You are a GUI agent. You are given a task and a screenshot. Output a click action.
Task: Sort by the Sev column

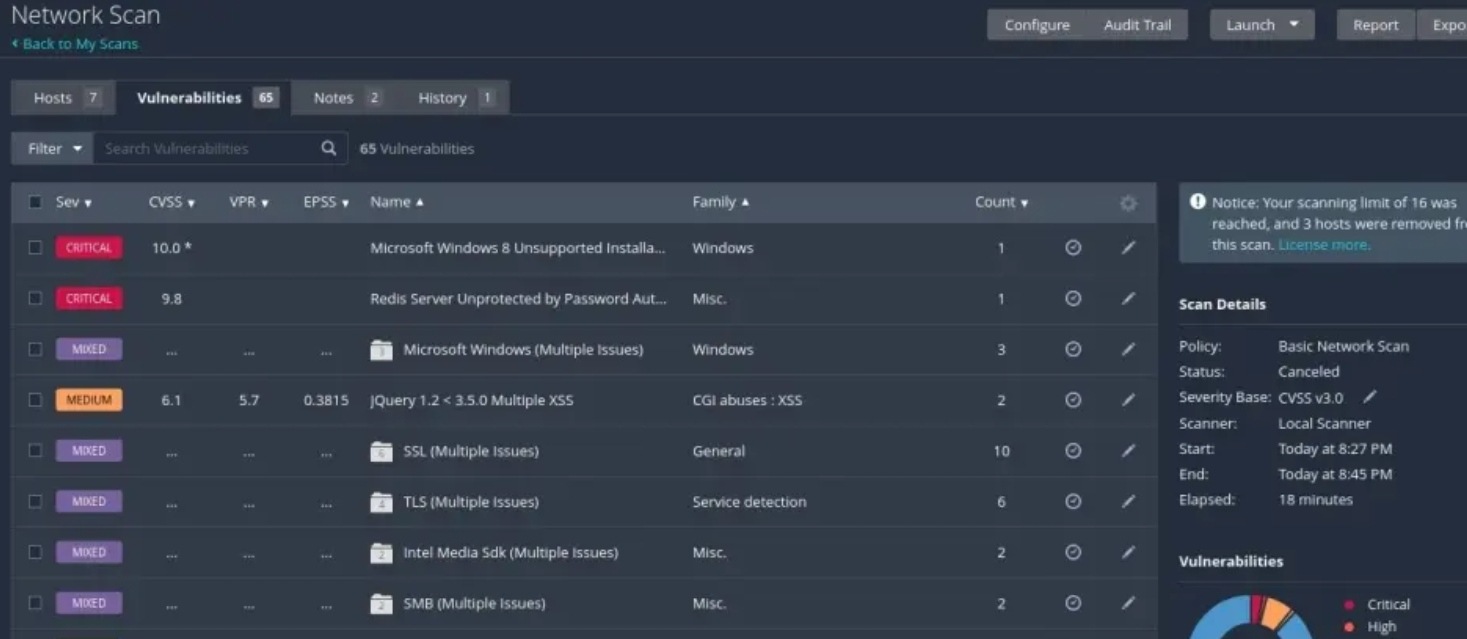73,202
